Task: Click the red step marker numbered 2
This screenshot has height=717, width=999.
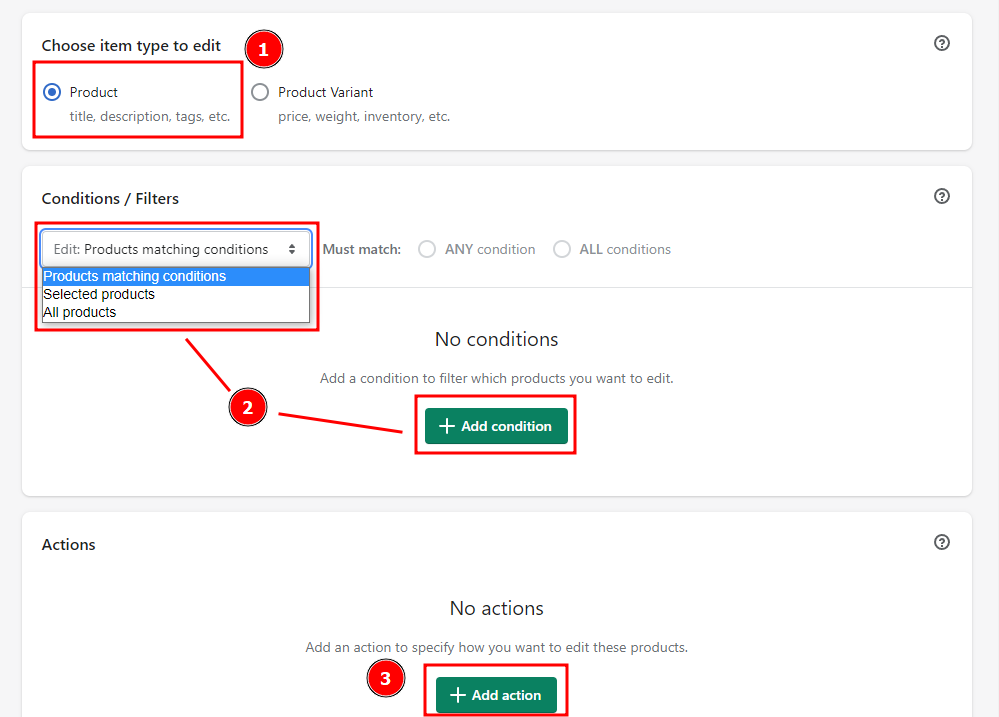Action: point(248,407)
